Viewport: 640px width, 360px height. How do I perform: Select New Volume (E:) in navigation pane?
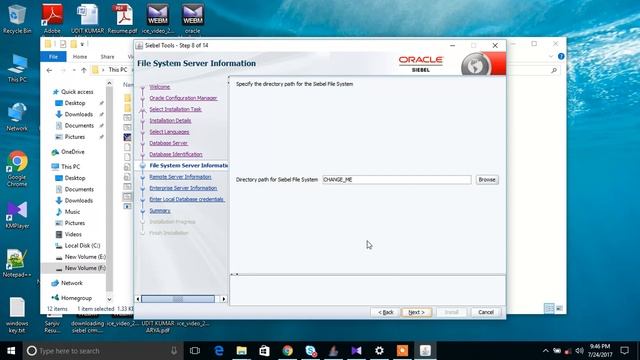coord(85,257)
